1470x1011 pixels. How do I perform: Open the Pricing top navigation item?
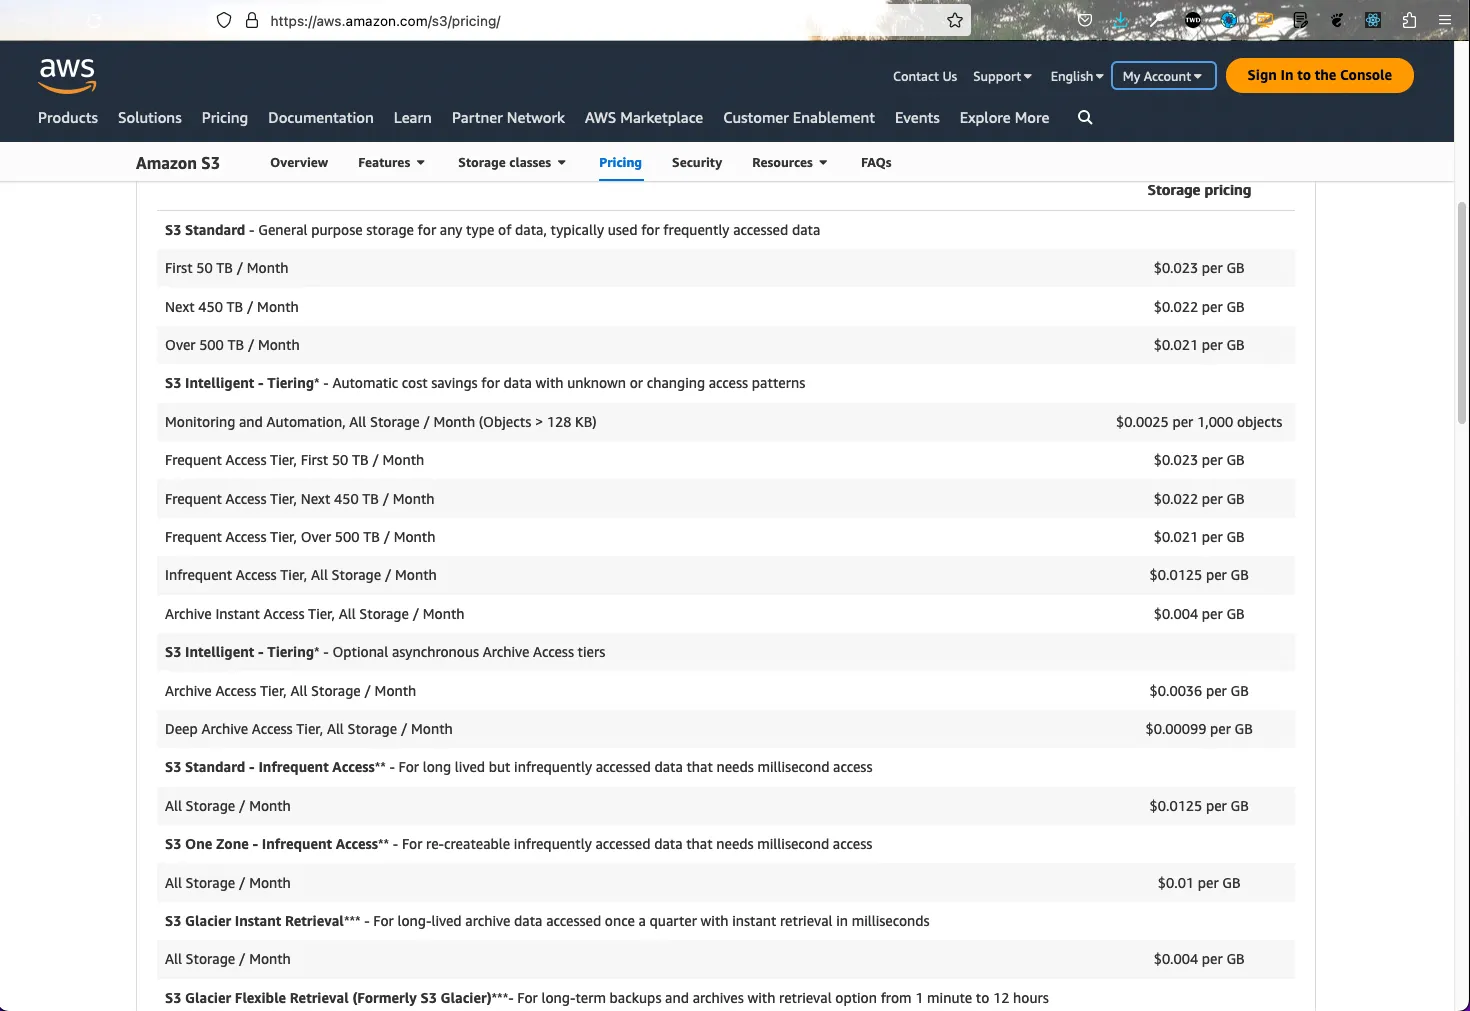[225, 117]
